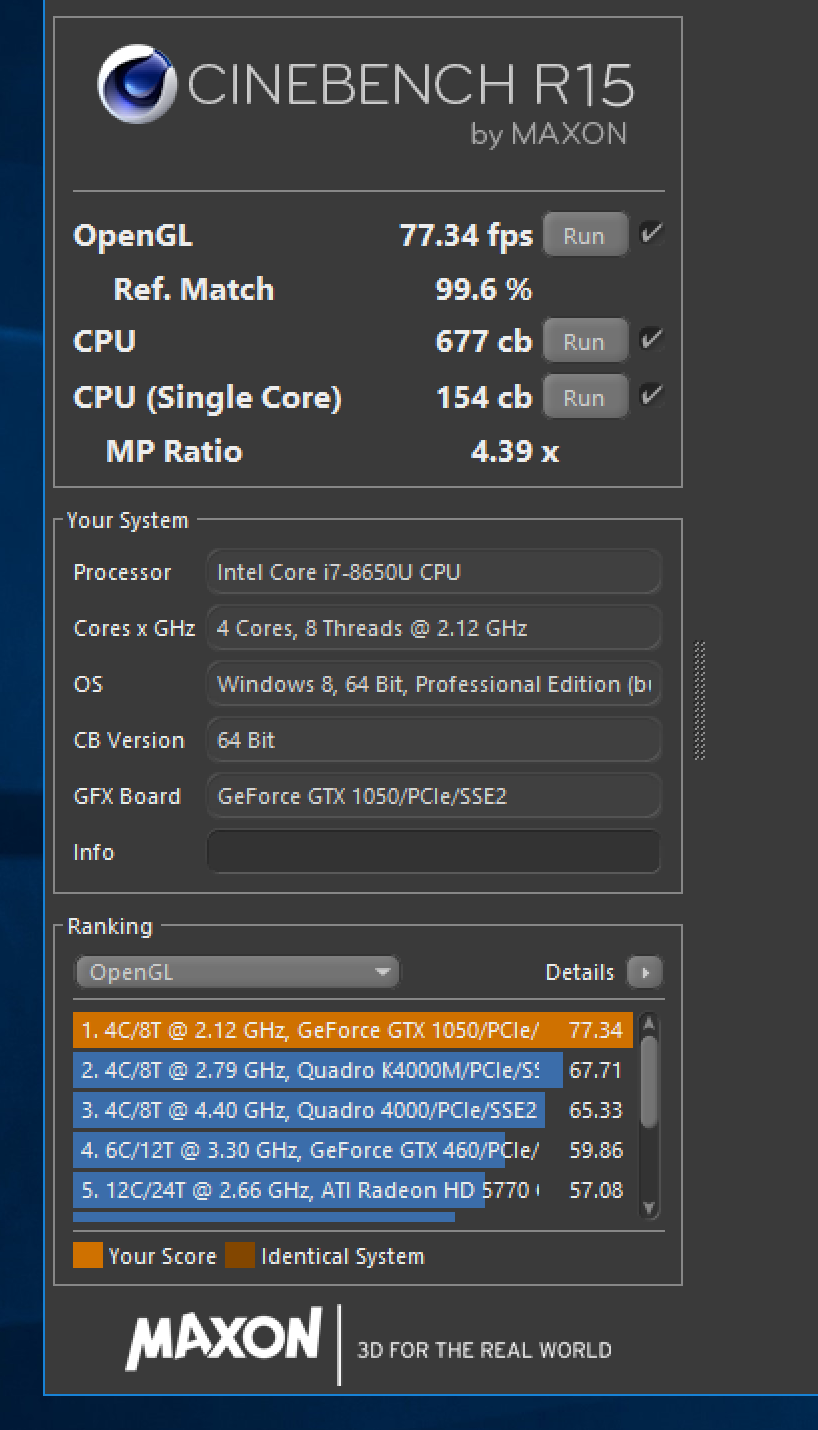The image size is (818, 1430).
Task: Select ranking entry 5 ATI Radeon HD 5770
Action: tap(353, 1190)
